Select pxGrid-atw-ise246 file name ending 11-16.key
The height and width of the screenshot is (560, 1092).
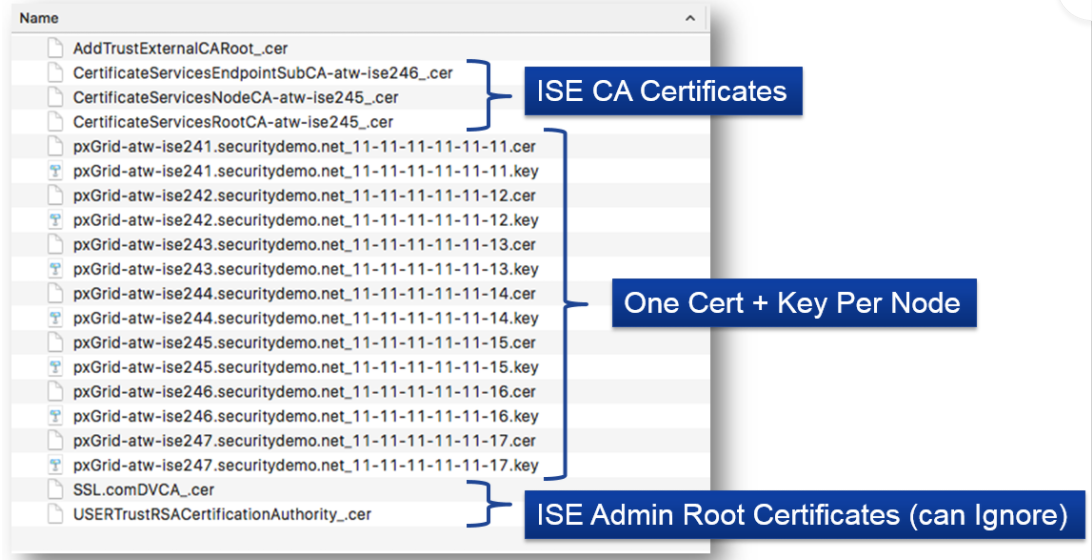tap(306, 417)
